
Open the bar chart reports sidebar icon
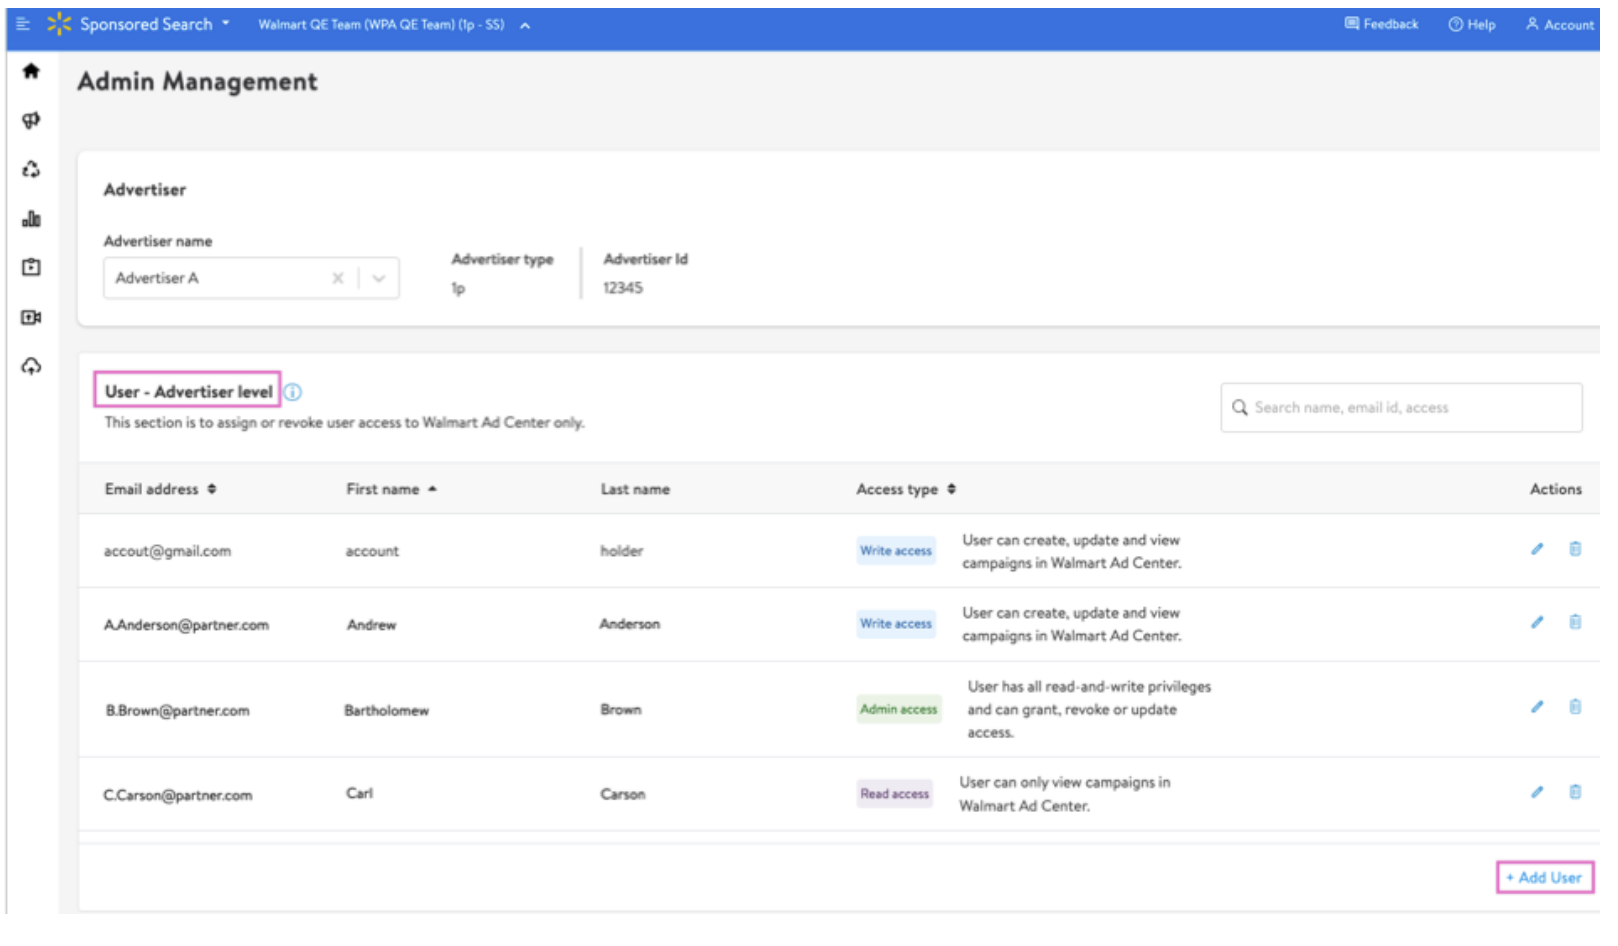[x=31, y=219]
